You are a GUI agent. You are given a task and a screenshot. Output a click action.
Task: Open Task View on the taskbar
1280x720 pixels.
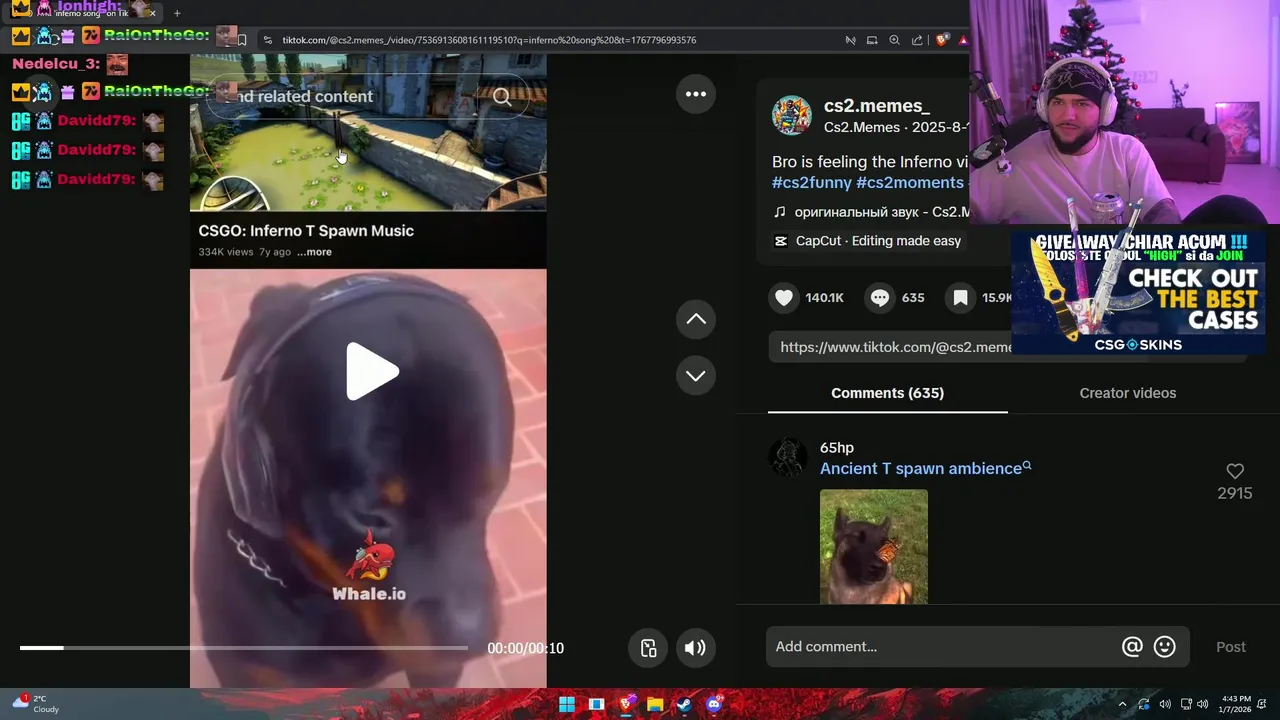coord(596,704)
